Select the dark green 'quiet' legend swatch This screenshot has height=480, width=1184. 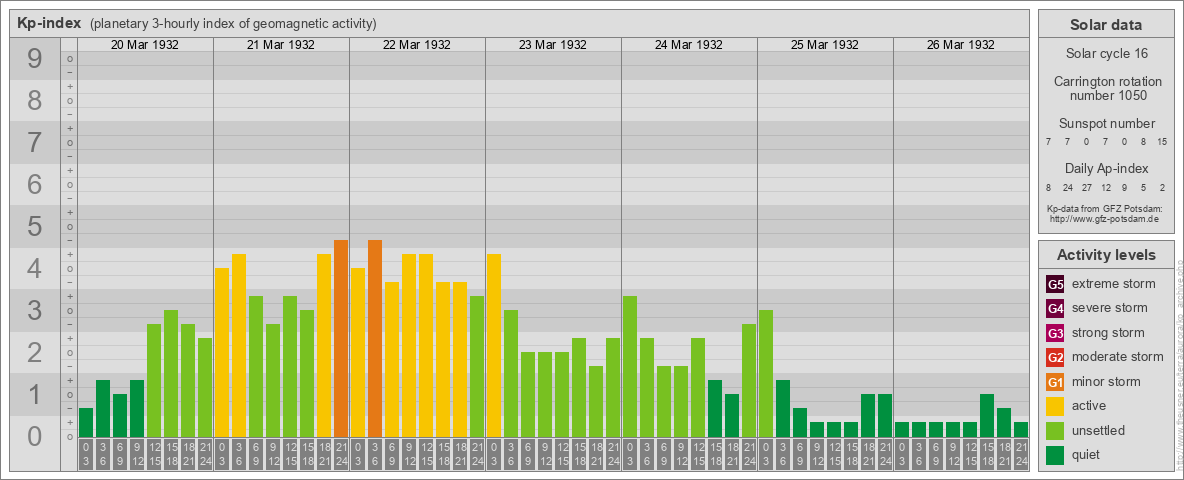pyautogui.click(x=1055, y=454)
